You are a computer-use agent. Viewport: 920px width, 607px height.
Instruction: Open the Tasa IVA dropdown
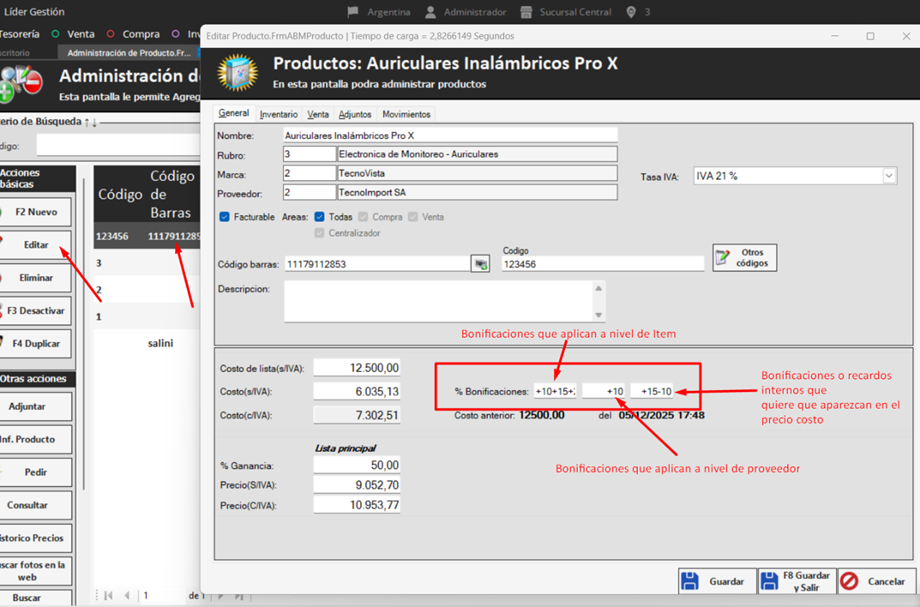(x=890, y=175)
